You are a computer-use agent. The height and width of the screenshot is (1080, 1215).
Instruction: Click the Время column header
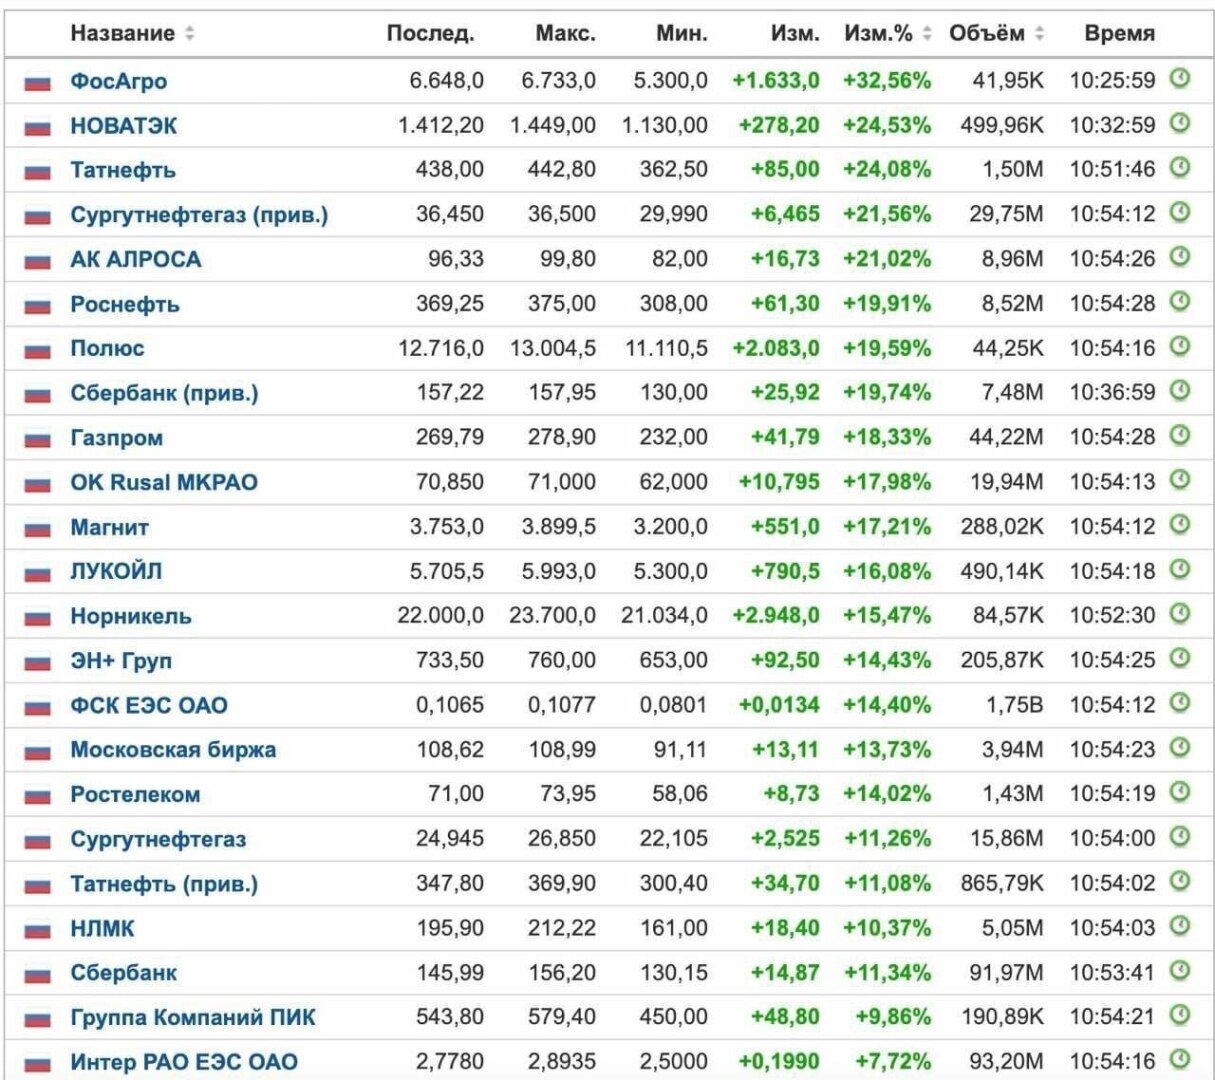pyautogui.click(x=1119, y=34)
